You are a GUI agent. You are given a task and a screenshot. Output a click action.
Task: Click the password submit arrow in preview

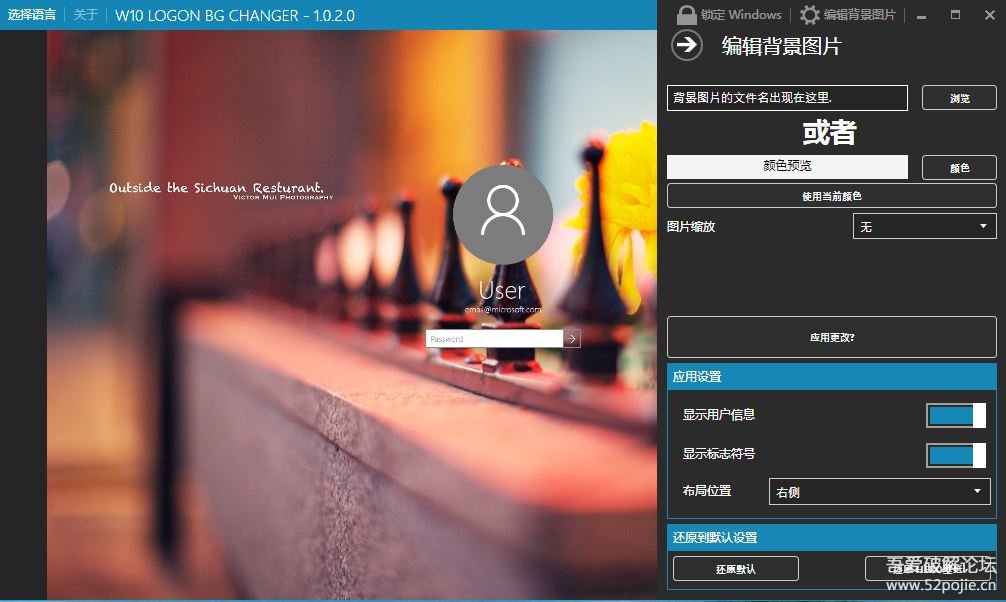click(x=572, y=338)
